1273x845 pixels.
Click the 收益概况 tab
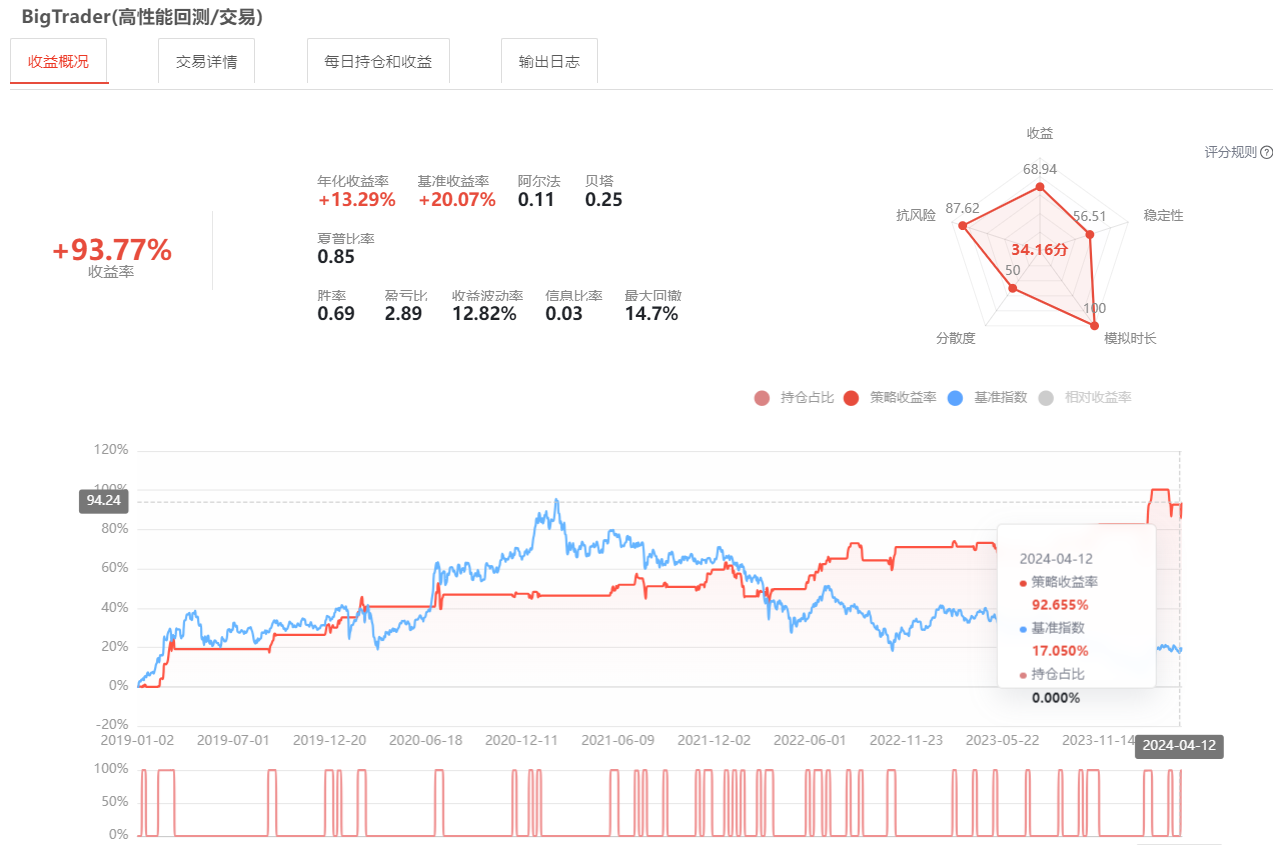[x=59, y=61]
